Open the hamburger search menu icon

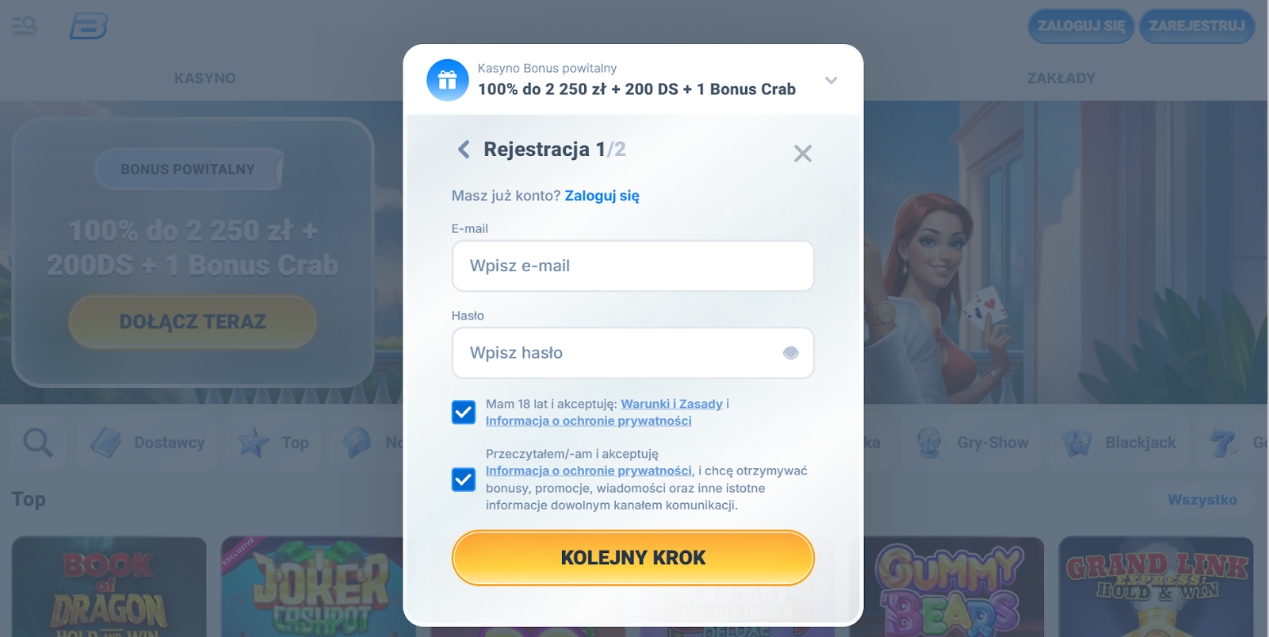25,26
